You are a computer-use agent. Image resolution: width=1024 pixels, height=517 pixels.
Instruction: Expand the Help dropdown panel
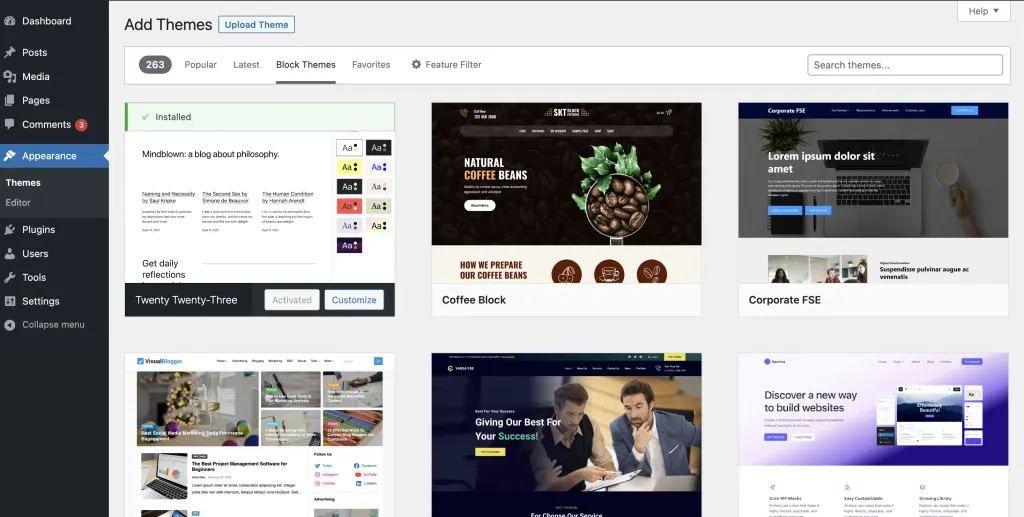point(983,11)
